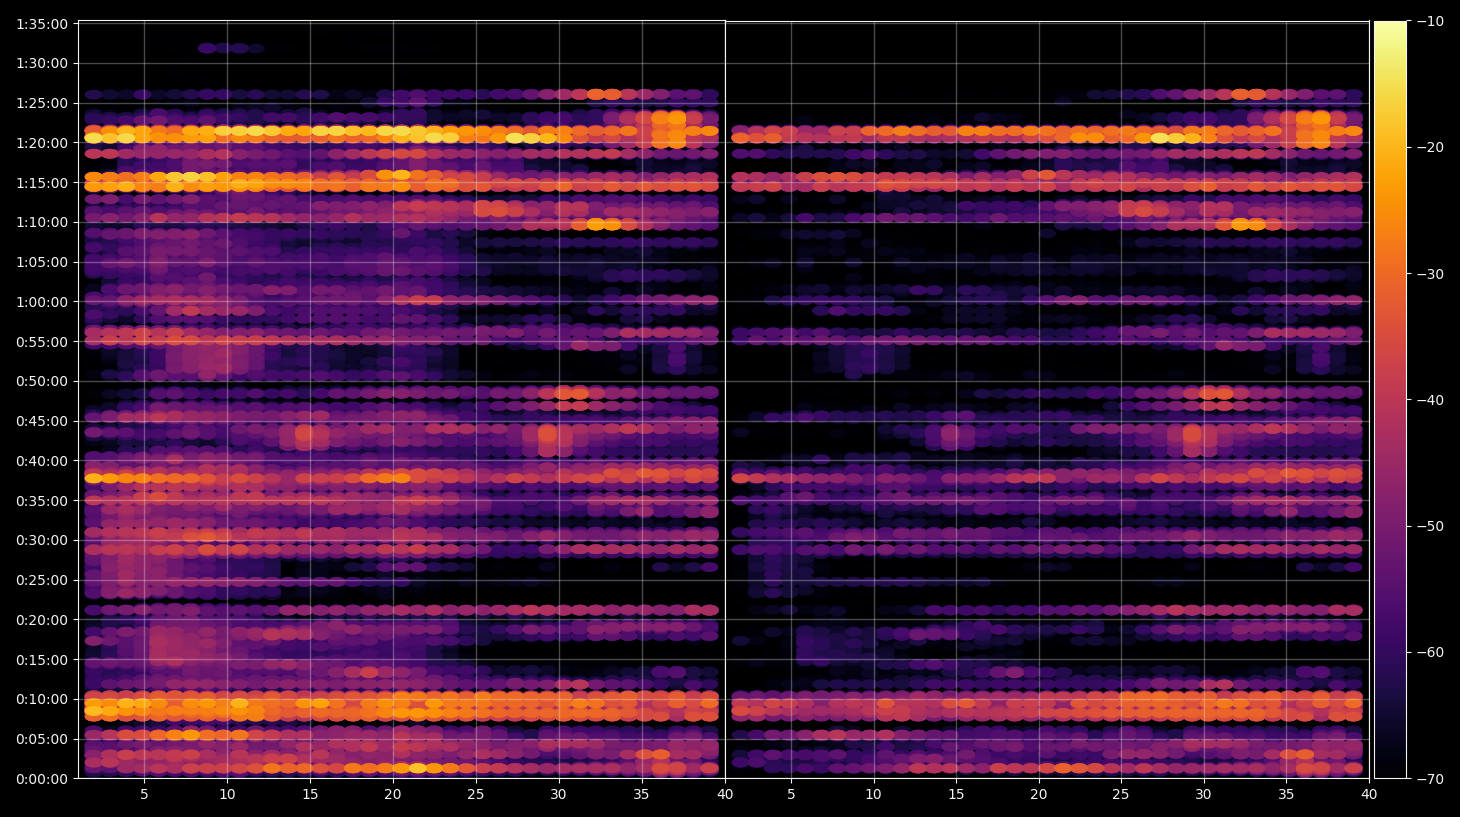Select x-axis label 30 under the right heatmap

tap(1204, 795)
